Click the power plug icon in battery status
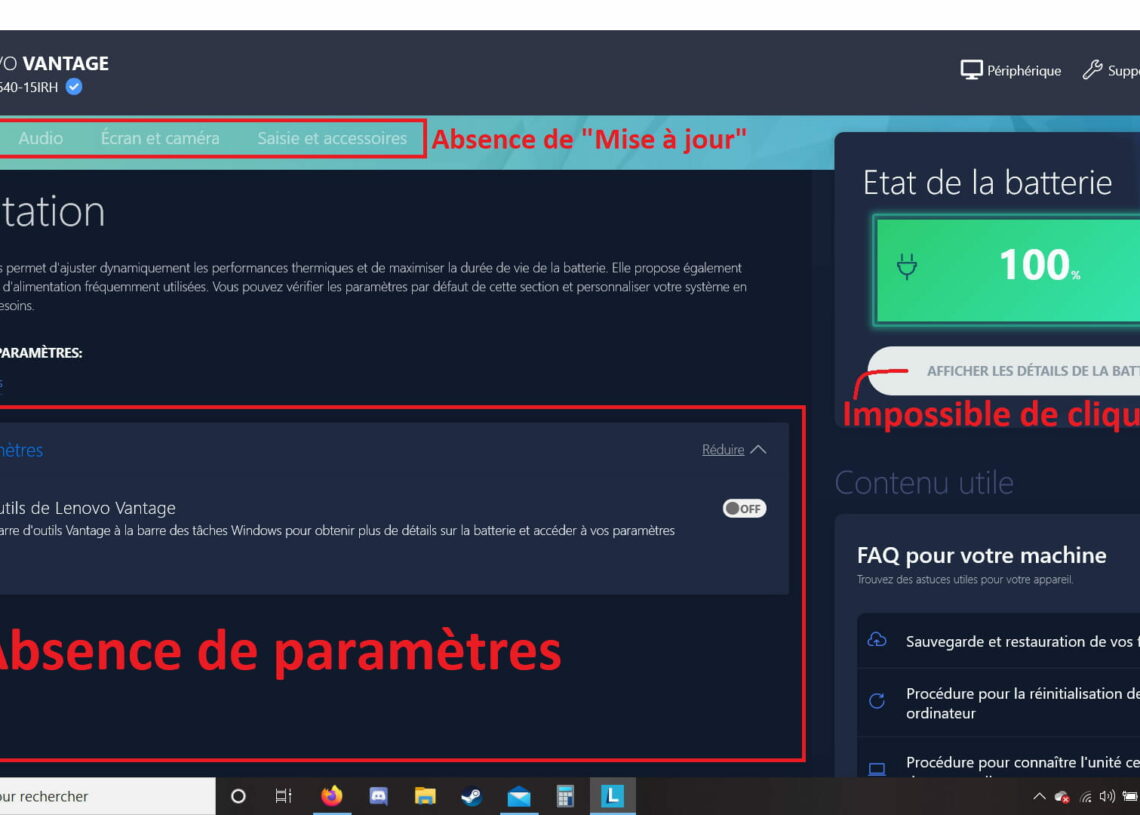The image size is (1140, 815). [907, 267]
